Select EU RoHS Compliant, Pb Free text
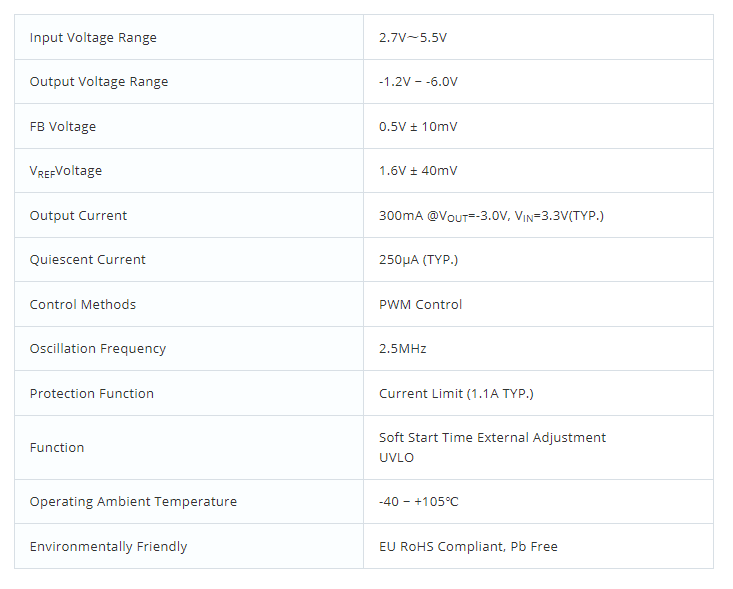The height and width of the screenshot is (589, 733). pos(468,546)
